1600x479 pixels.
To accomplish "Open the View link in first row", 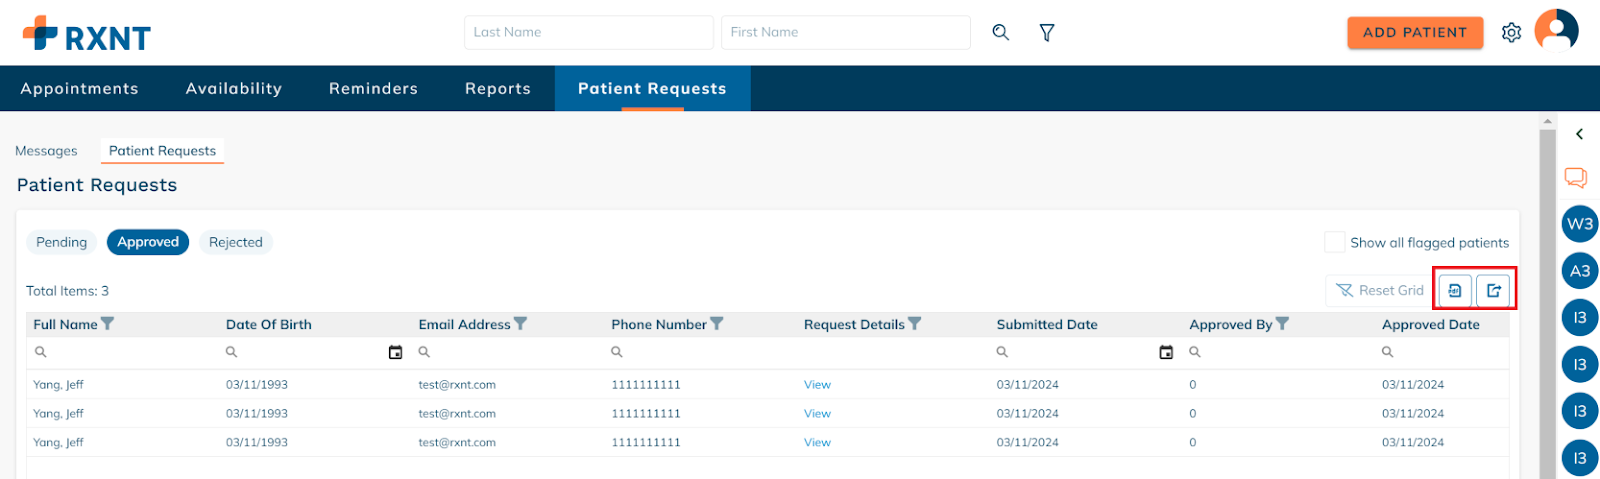I will (x=817, y=385).
